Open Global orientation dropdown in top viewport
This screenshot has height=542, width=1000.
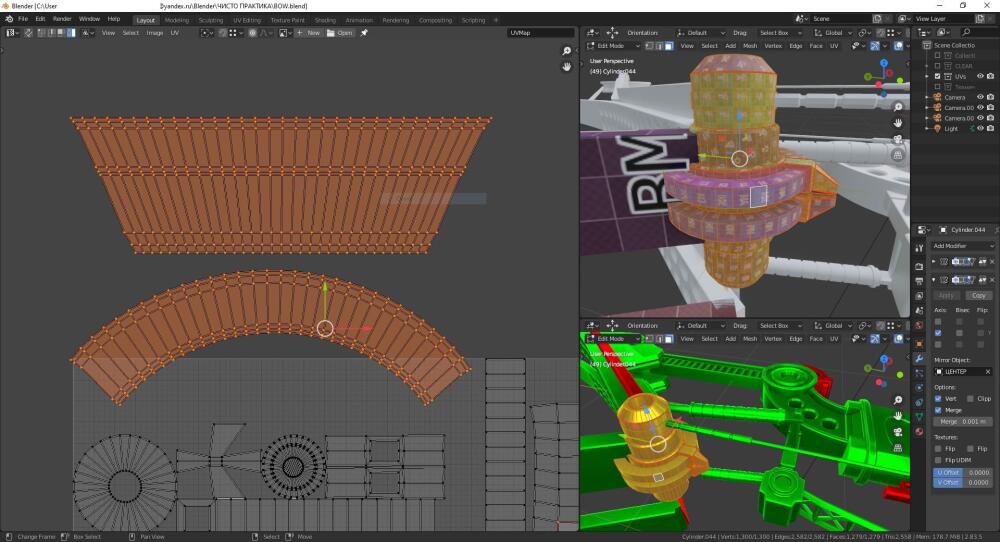834,33
